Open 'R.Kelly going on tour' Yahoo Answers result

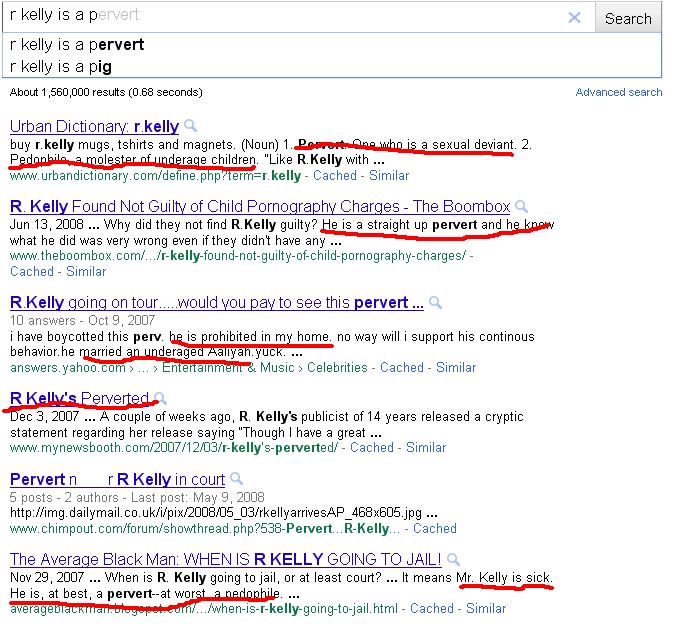tap(216, 303)
